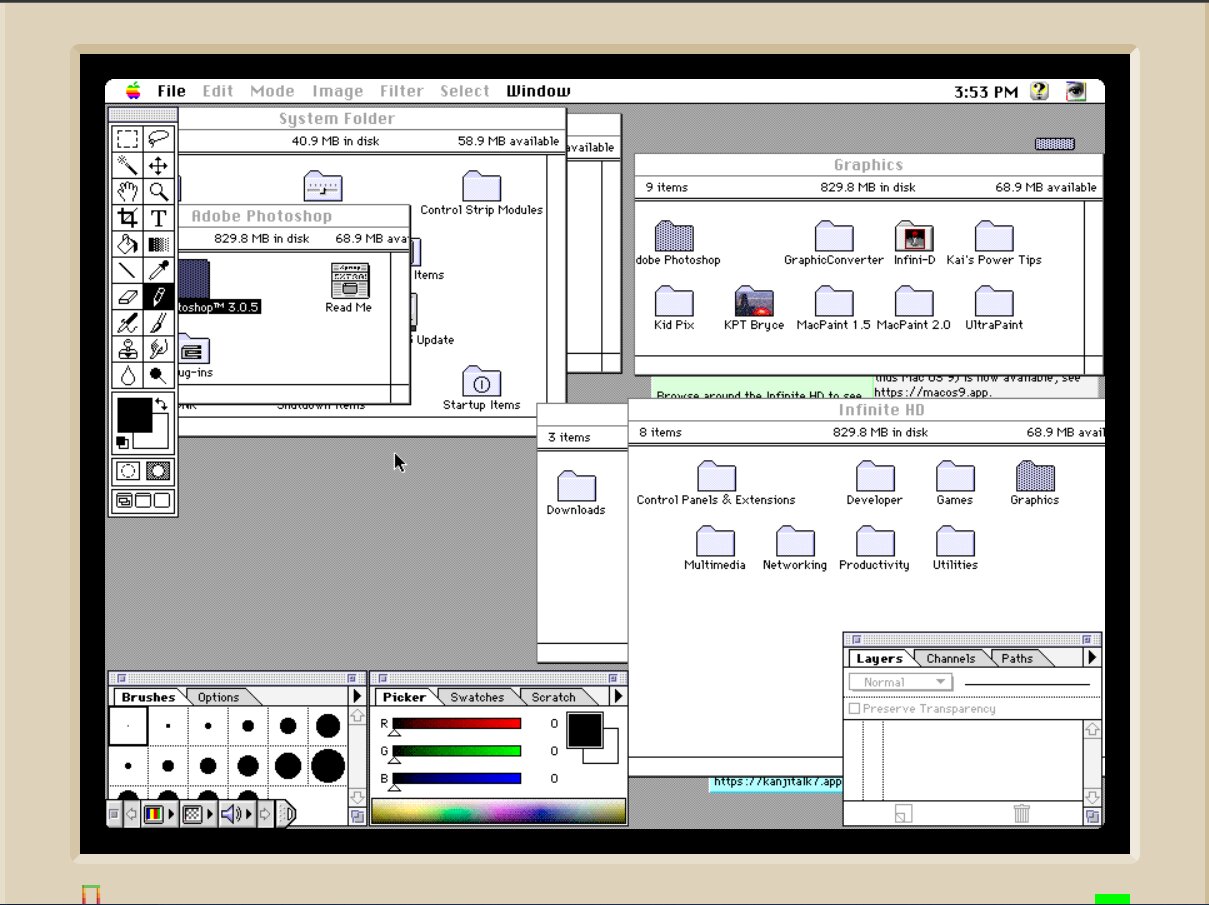The width and height of the screenshot is (1209, 905).
Task: Switch to full screen without menu mode
Action: click(161, 501)
